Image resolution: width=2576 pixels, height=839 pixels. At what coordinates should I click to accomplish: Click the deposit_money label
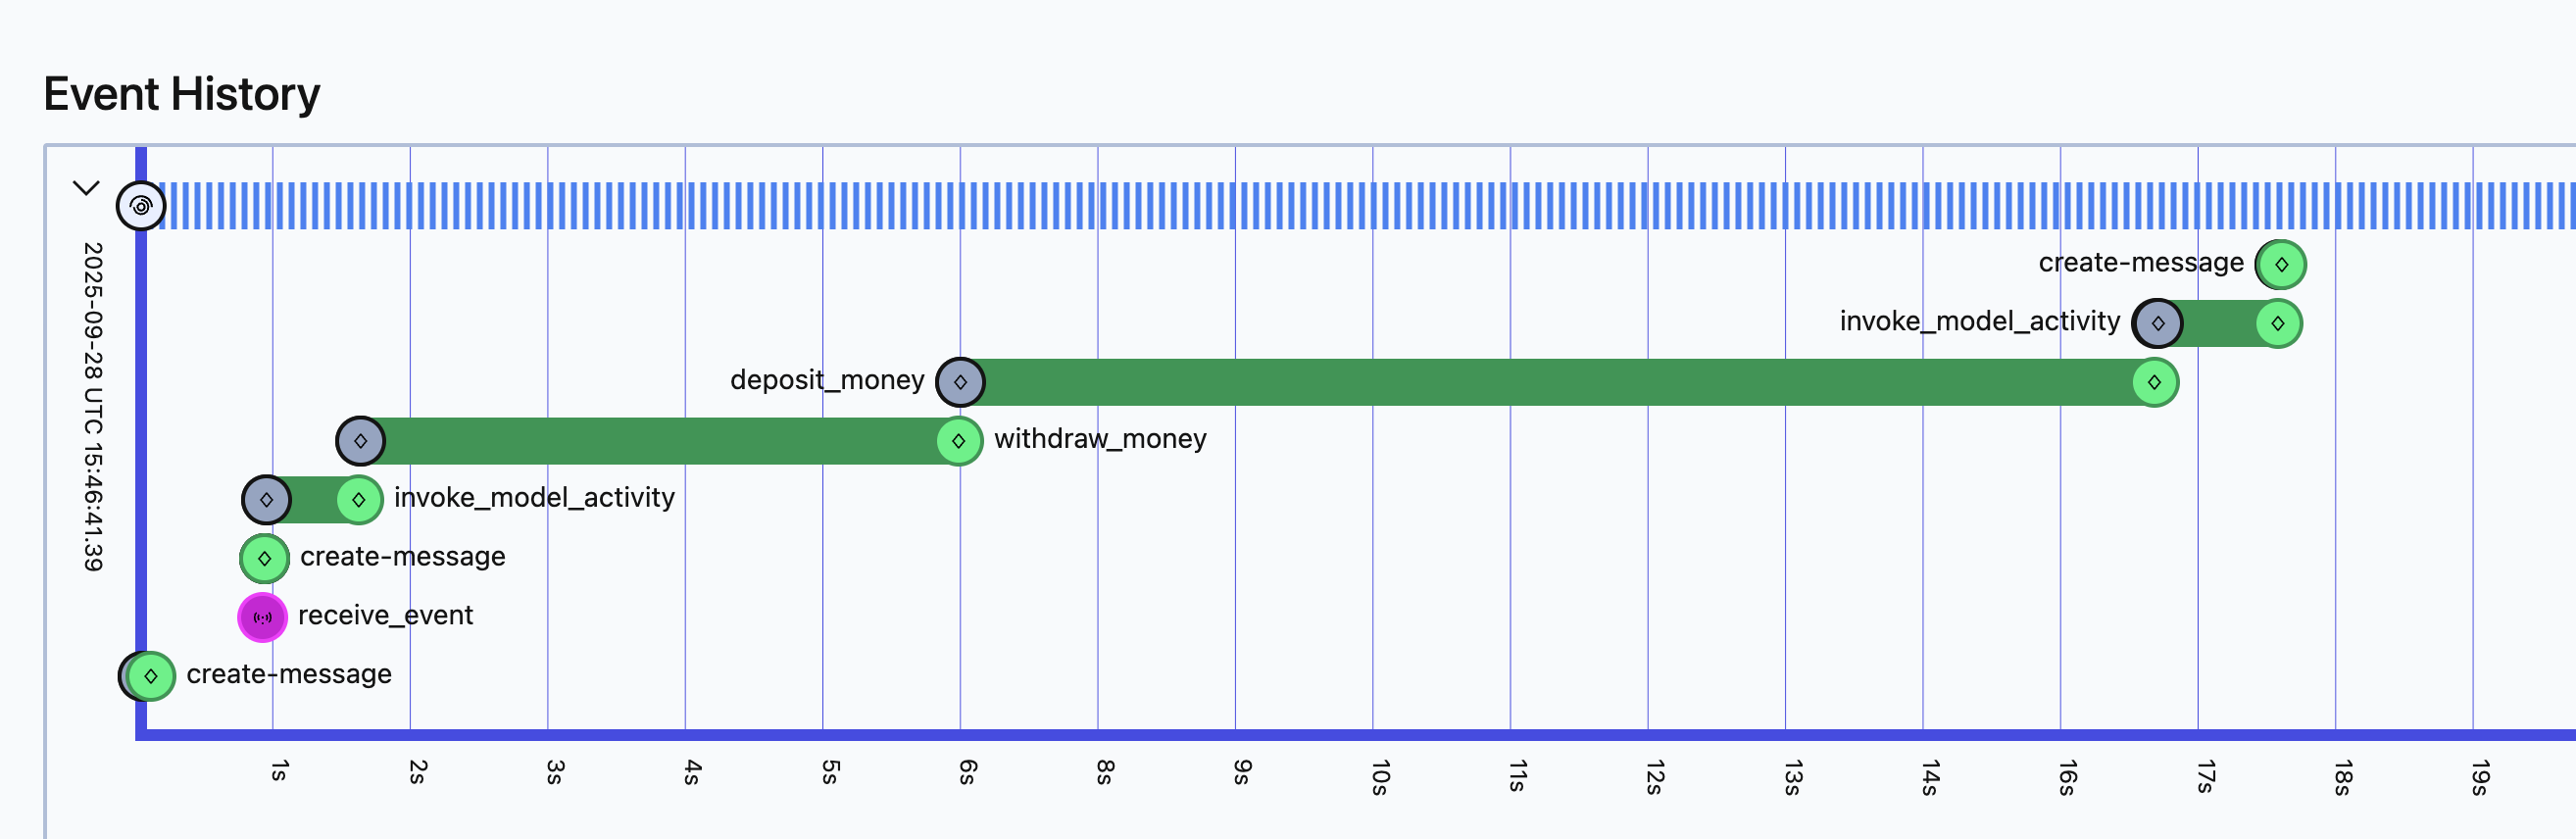(826, 380)
